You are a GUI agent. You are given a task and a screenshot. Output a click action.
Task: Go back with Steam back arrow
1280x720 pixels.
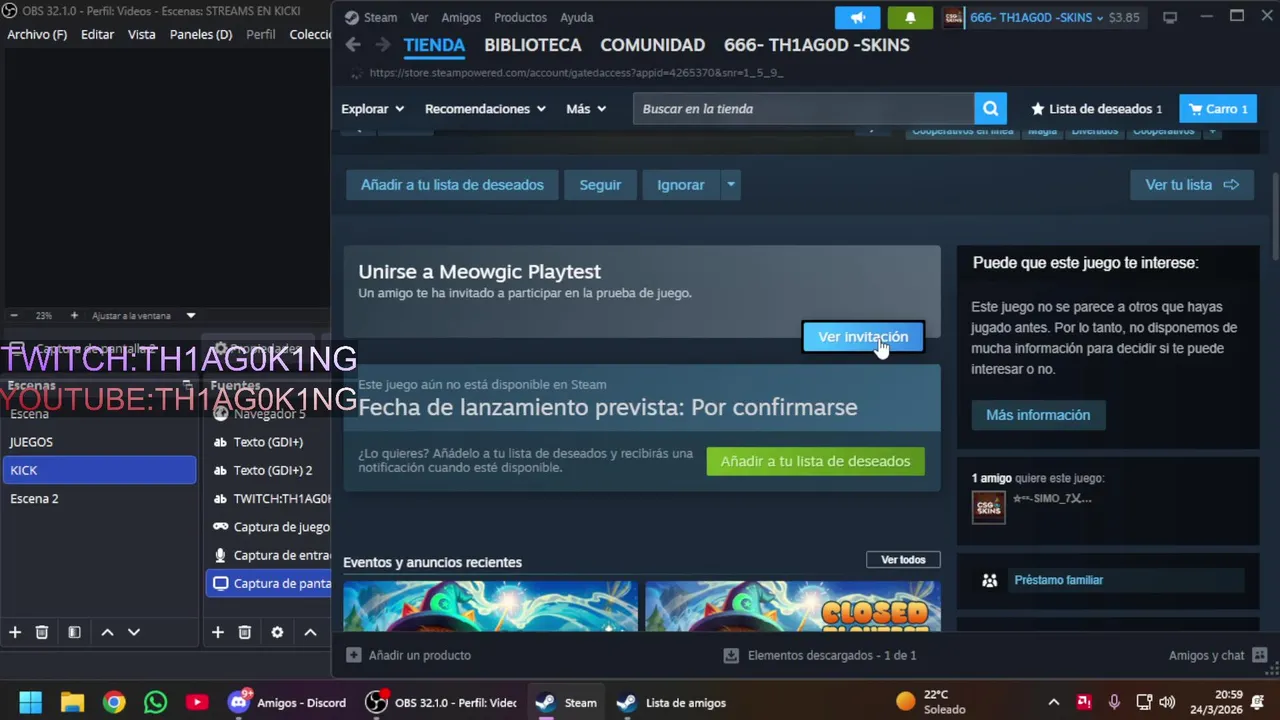(x=352, y=45)
